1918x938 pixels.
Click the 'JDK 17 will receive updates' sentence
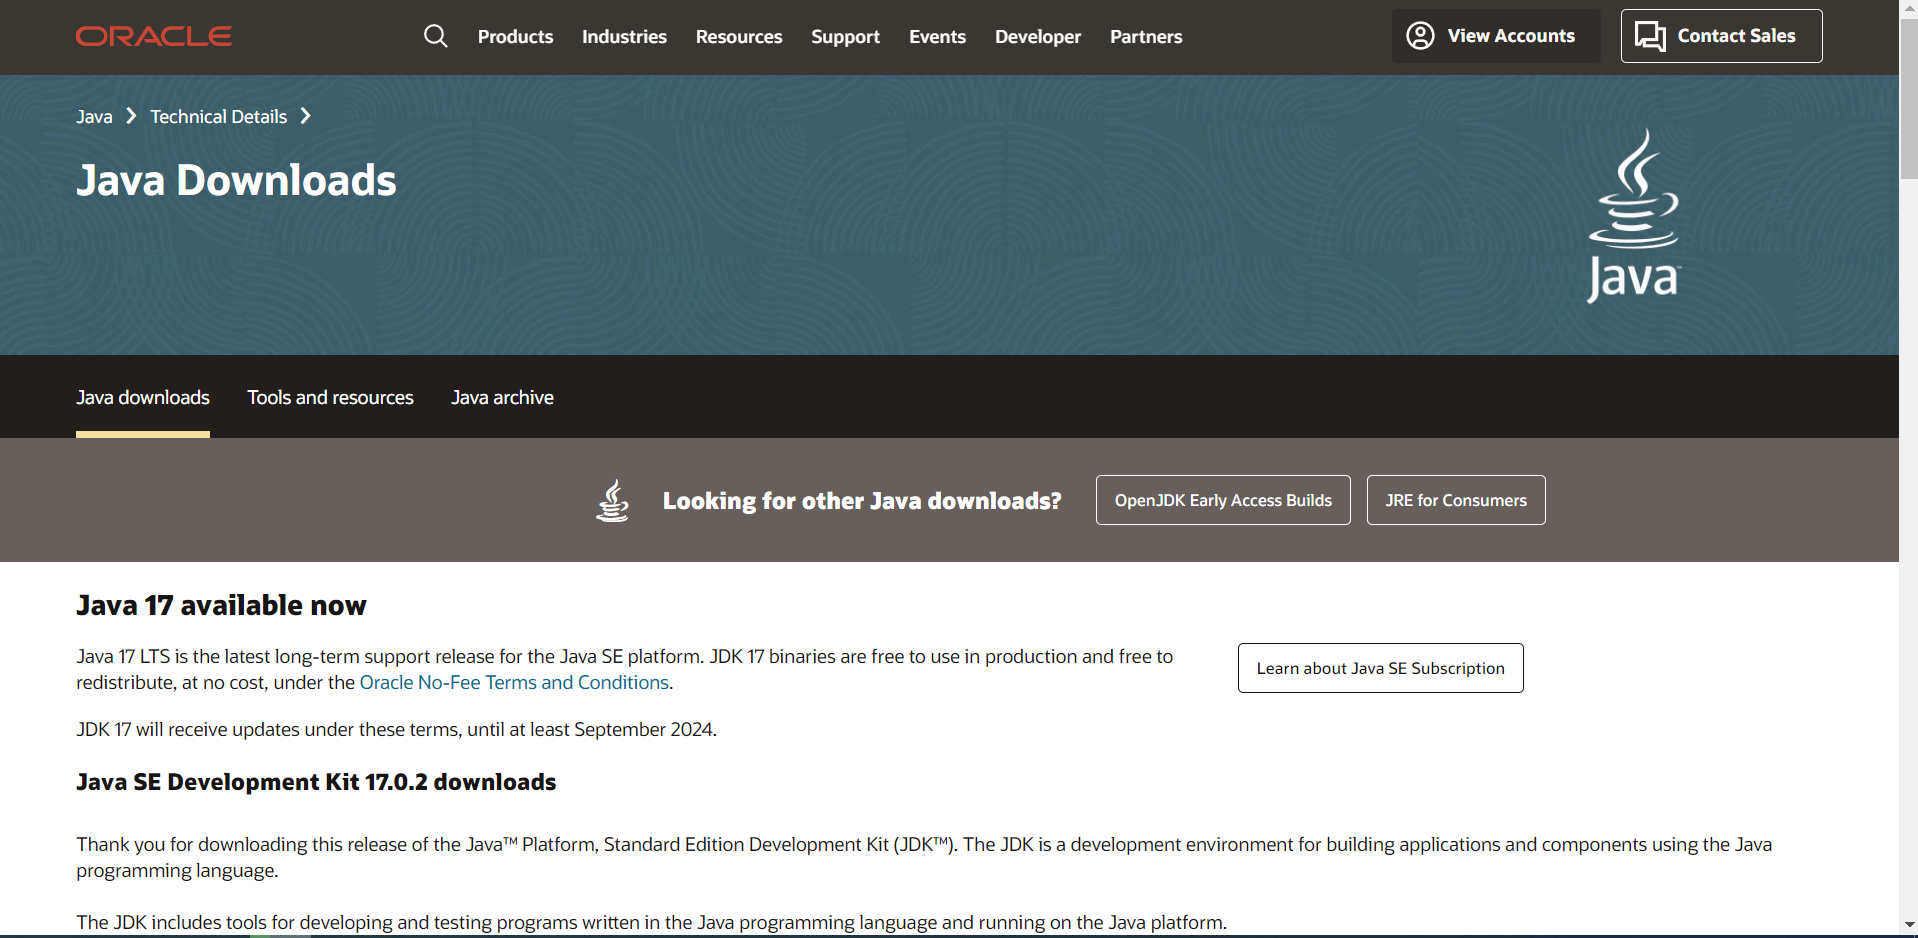tap(396, 729)
